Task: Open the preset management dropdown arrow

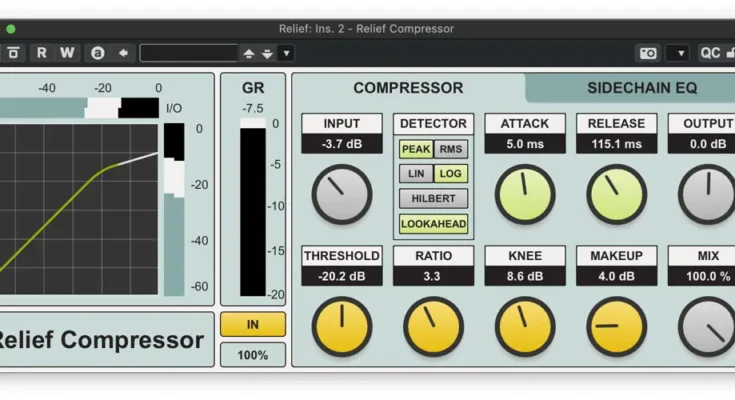Action: tap(286, 53)
